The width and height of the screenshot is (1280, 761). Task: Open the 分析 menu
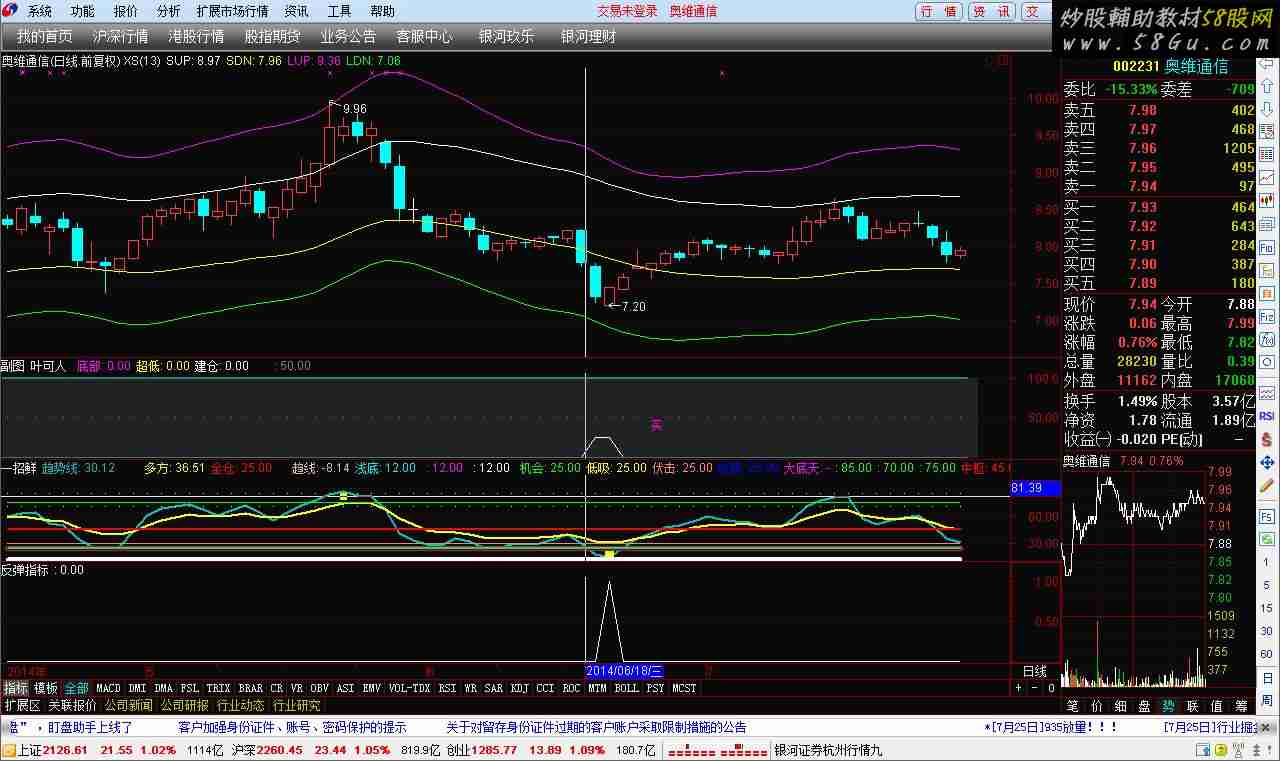pyautogui.click(x=169, y=11)
